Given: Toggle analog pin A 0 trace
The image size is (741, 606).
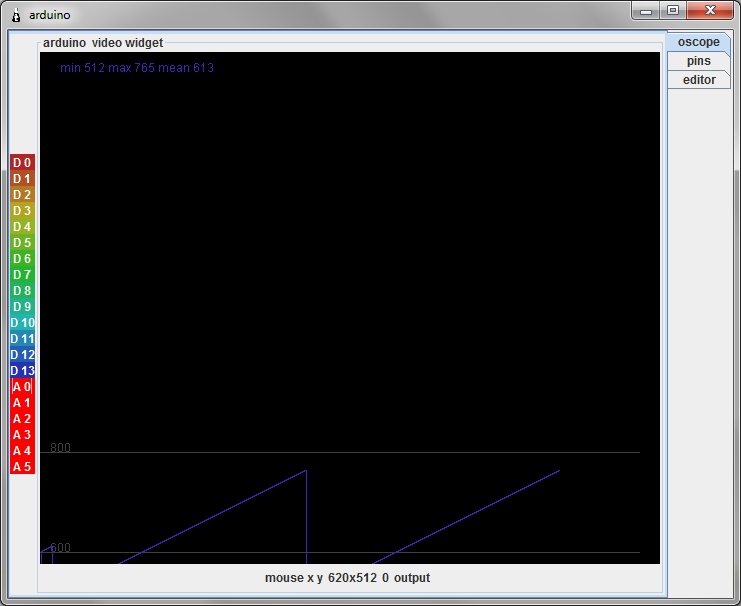Looking at the screenshot, I should [x=22, y=387].
